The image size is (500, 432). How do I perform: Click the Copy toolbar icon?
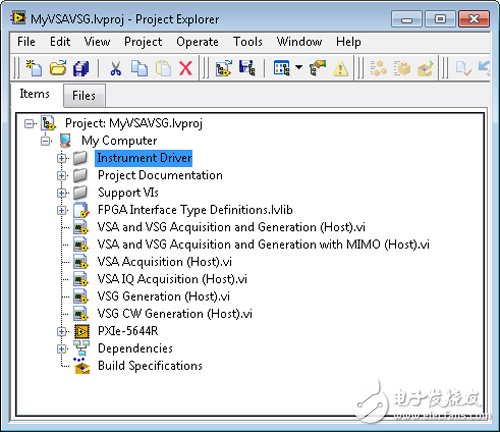click(x=139, y=68)
